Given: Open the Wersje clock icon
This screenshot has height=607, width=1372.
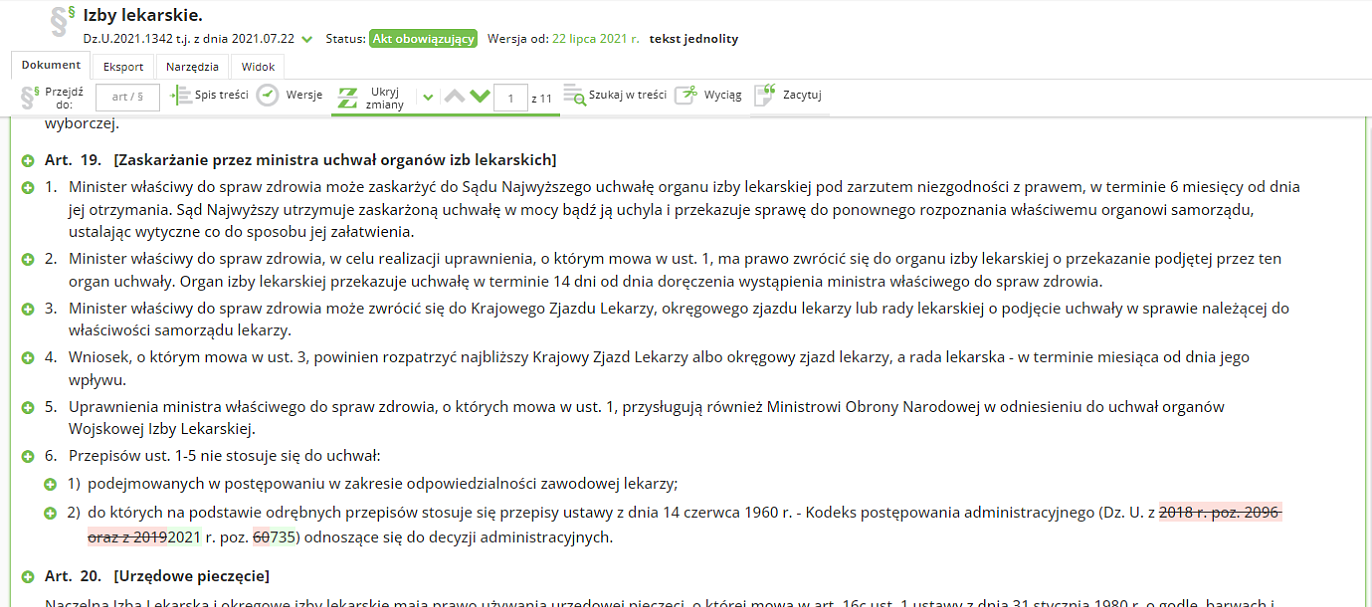Looking at the screenshot, I should pos(267,96).
